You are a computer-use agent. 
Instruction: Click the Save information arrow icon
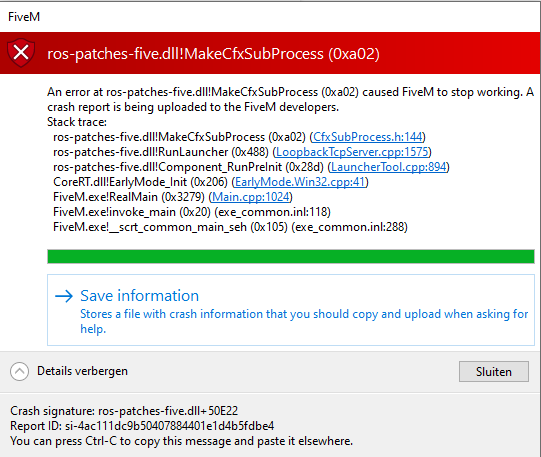click(x=64, y=296)
